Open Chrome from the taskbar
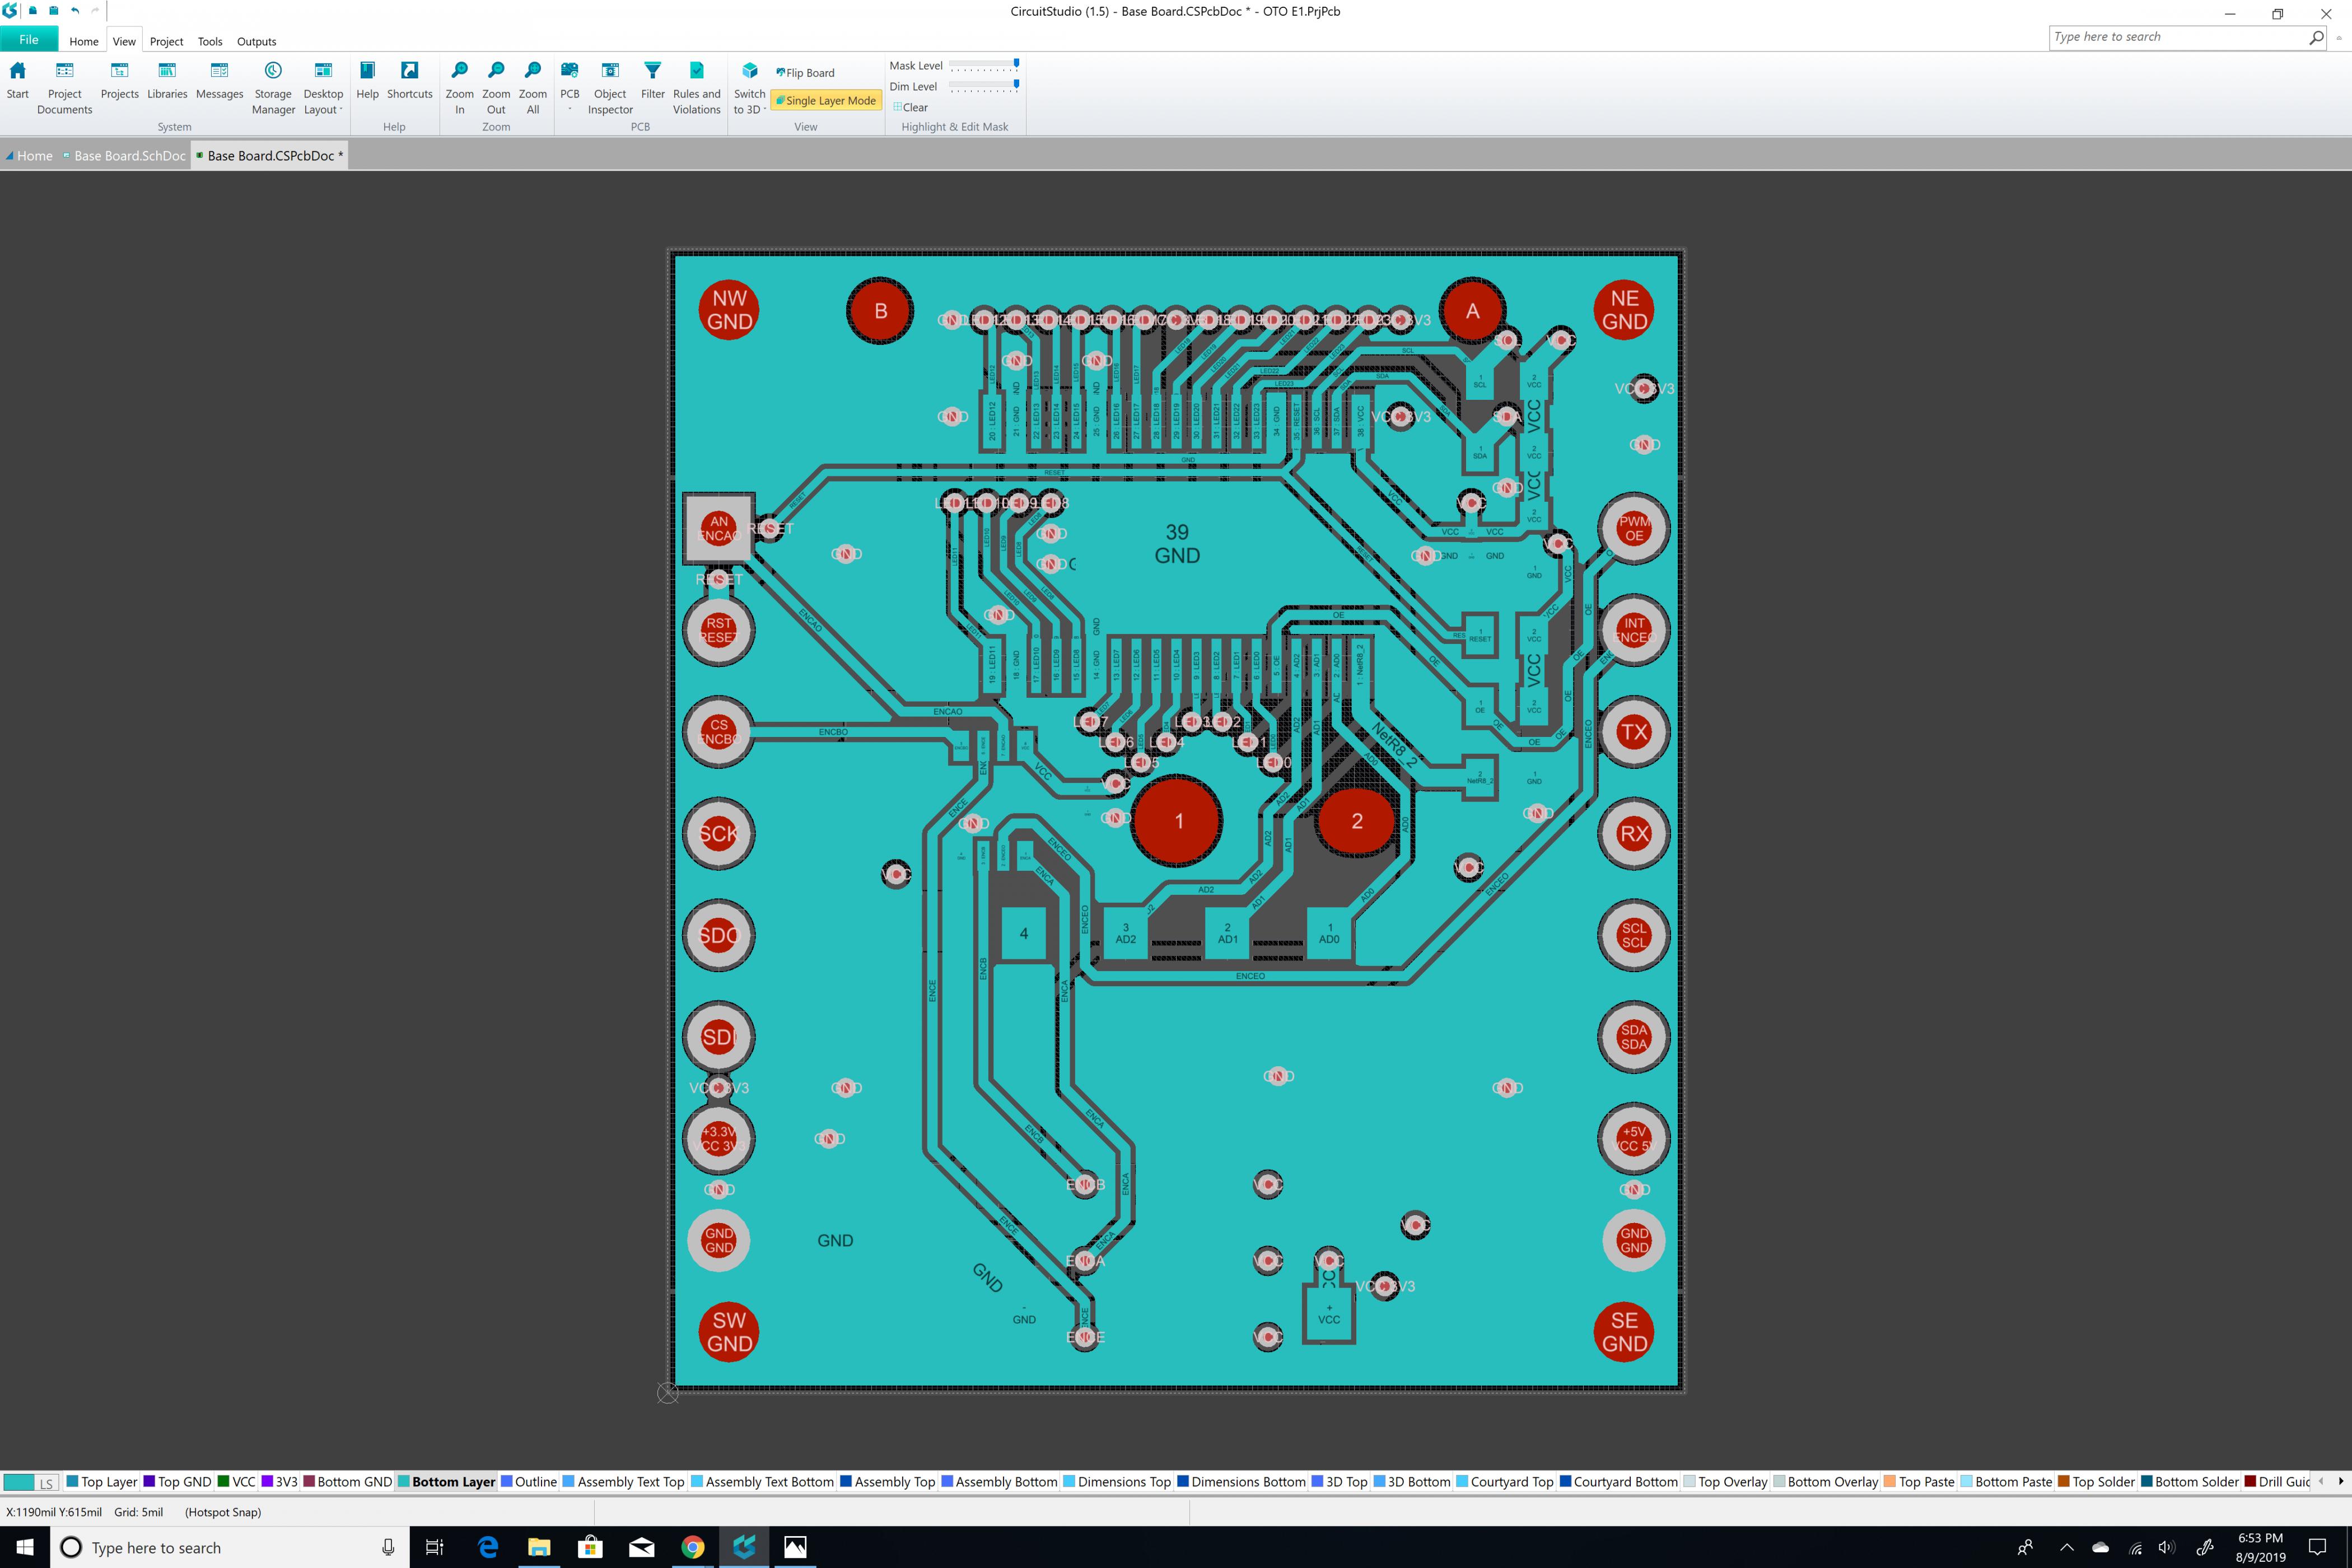 pyautogui.click(x=692, y=1547)
